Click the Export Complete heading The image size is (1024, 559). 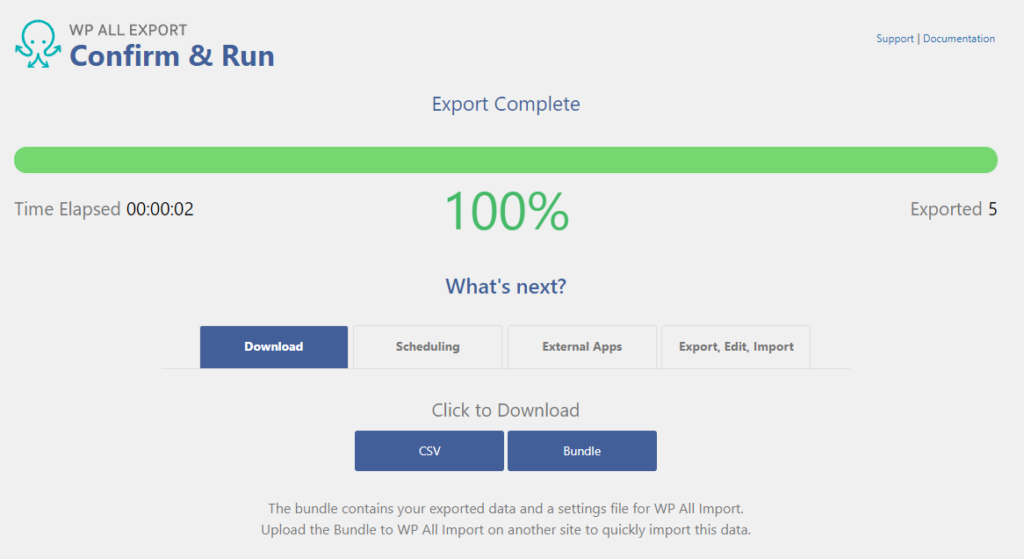point(505,104)
